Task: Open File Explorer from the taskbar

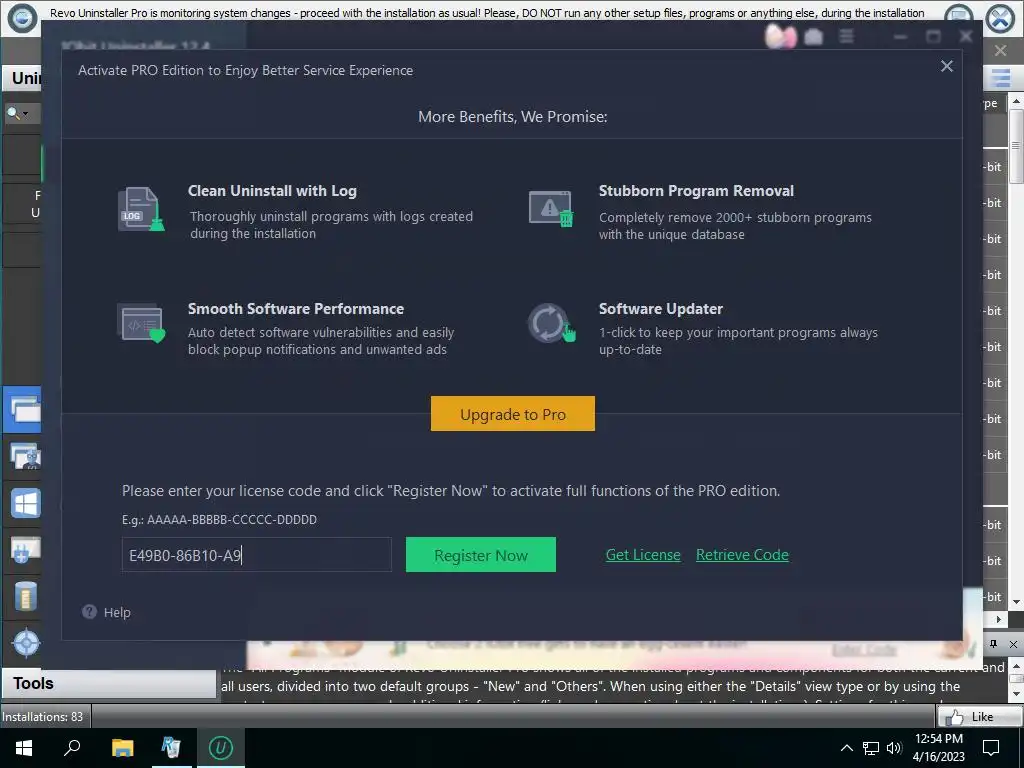Action: coord(122,748)
